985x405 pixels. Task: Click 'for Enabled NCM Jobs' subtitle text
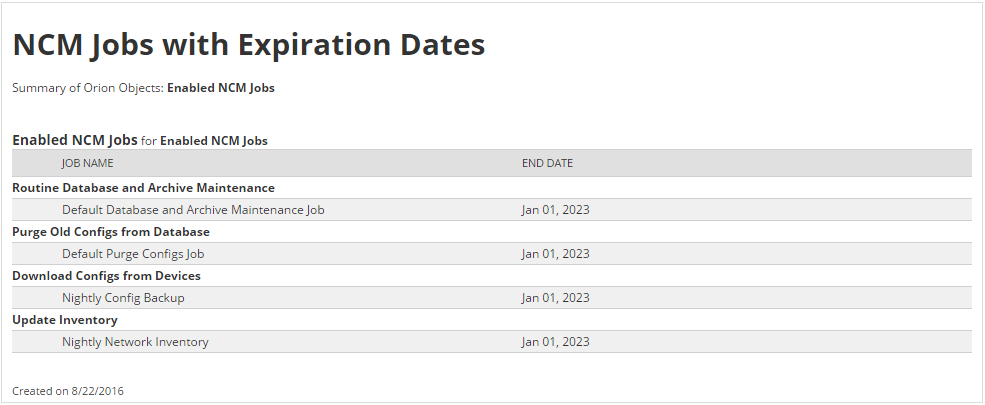pos(204,141)
